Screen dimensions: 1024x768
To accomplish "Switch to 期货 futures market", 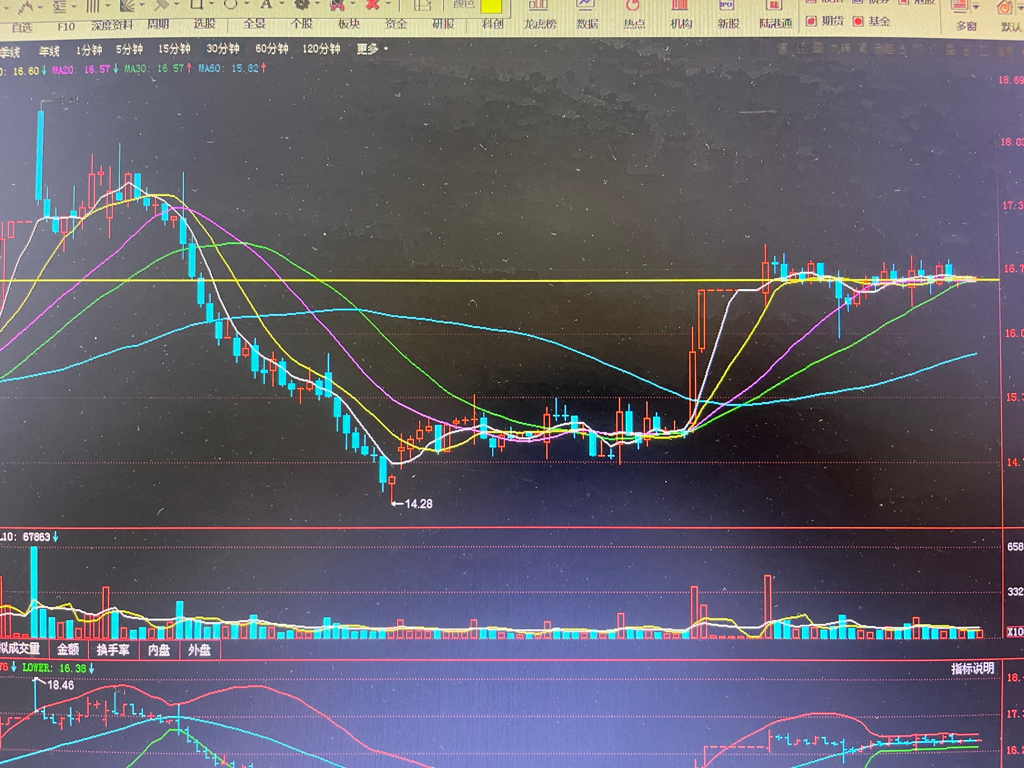I will click(824, 21).
